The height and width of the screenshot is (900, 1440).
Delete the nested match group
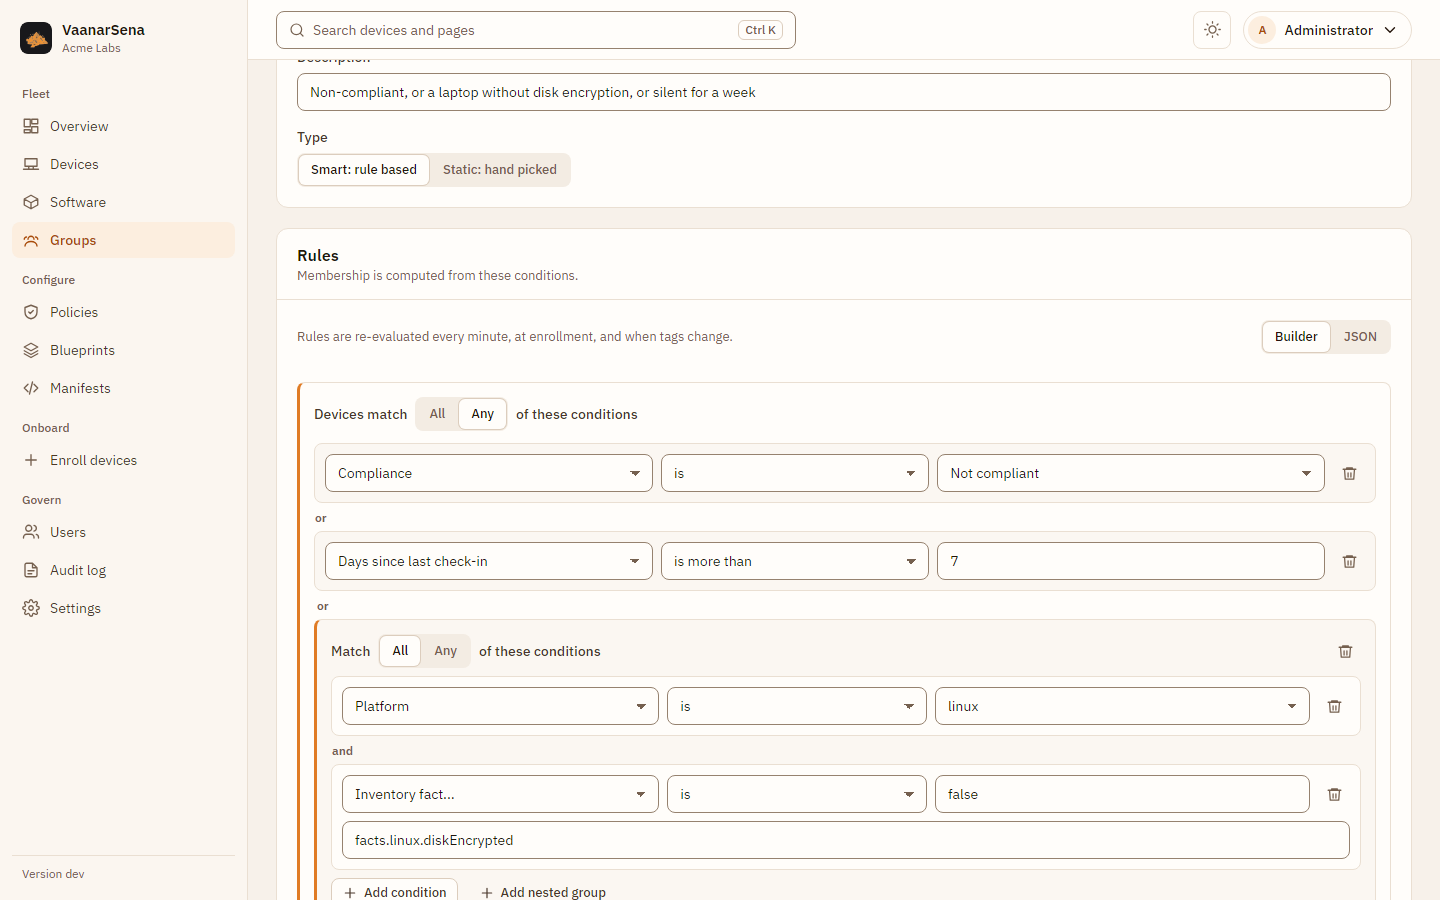click(1345, 651)
